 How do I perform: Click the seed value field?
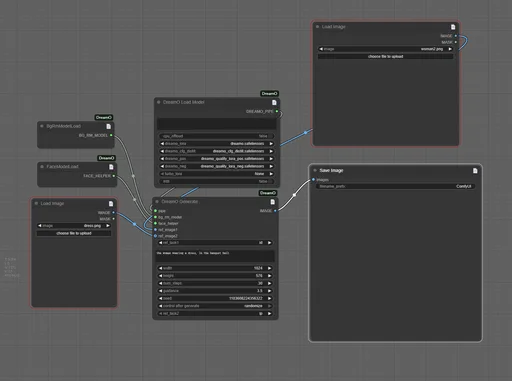(x=215, y=298)
